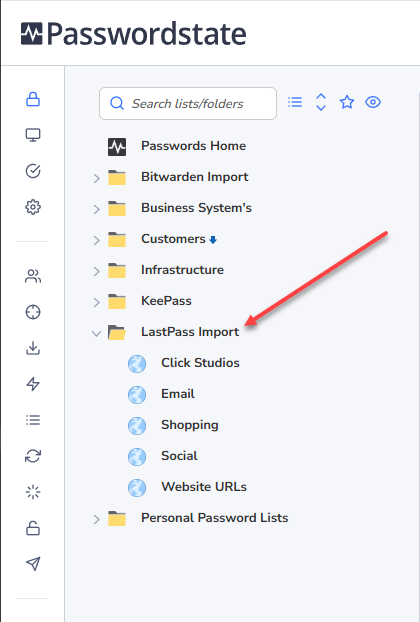Select the Customers folder

173,239
